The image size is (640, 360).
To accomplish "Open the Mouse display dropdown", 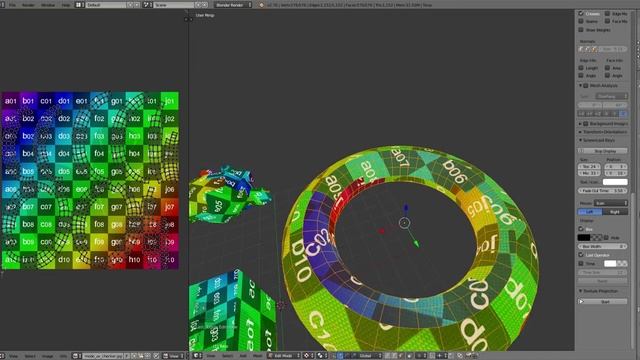I will pos(611,203).
